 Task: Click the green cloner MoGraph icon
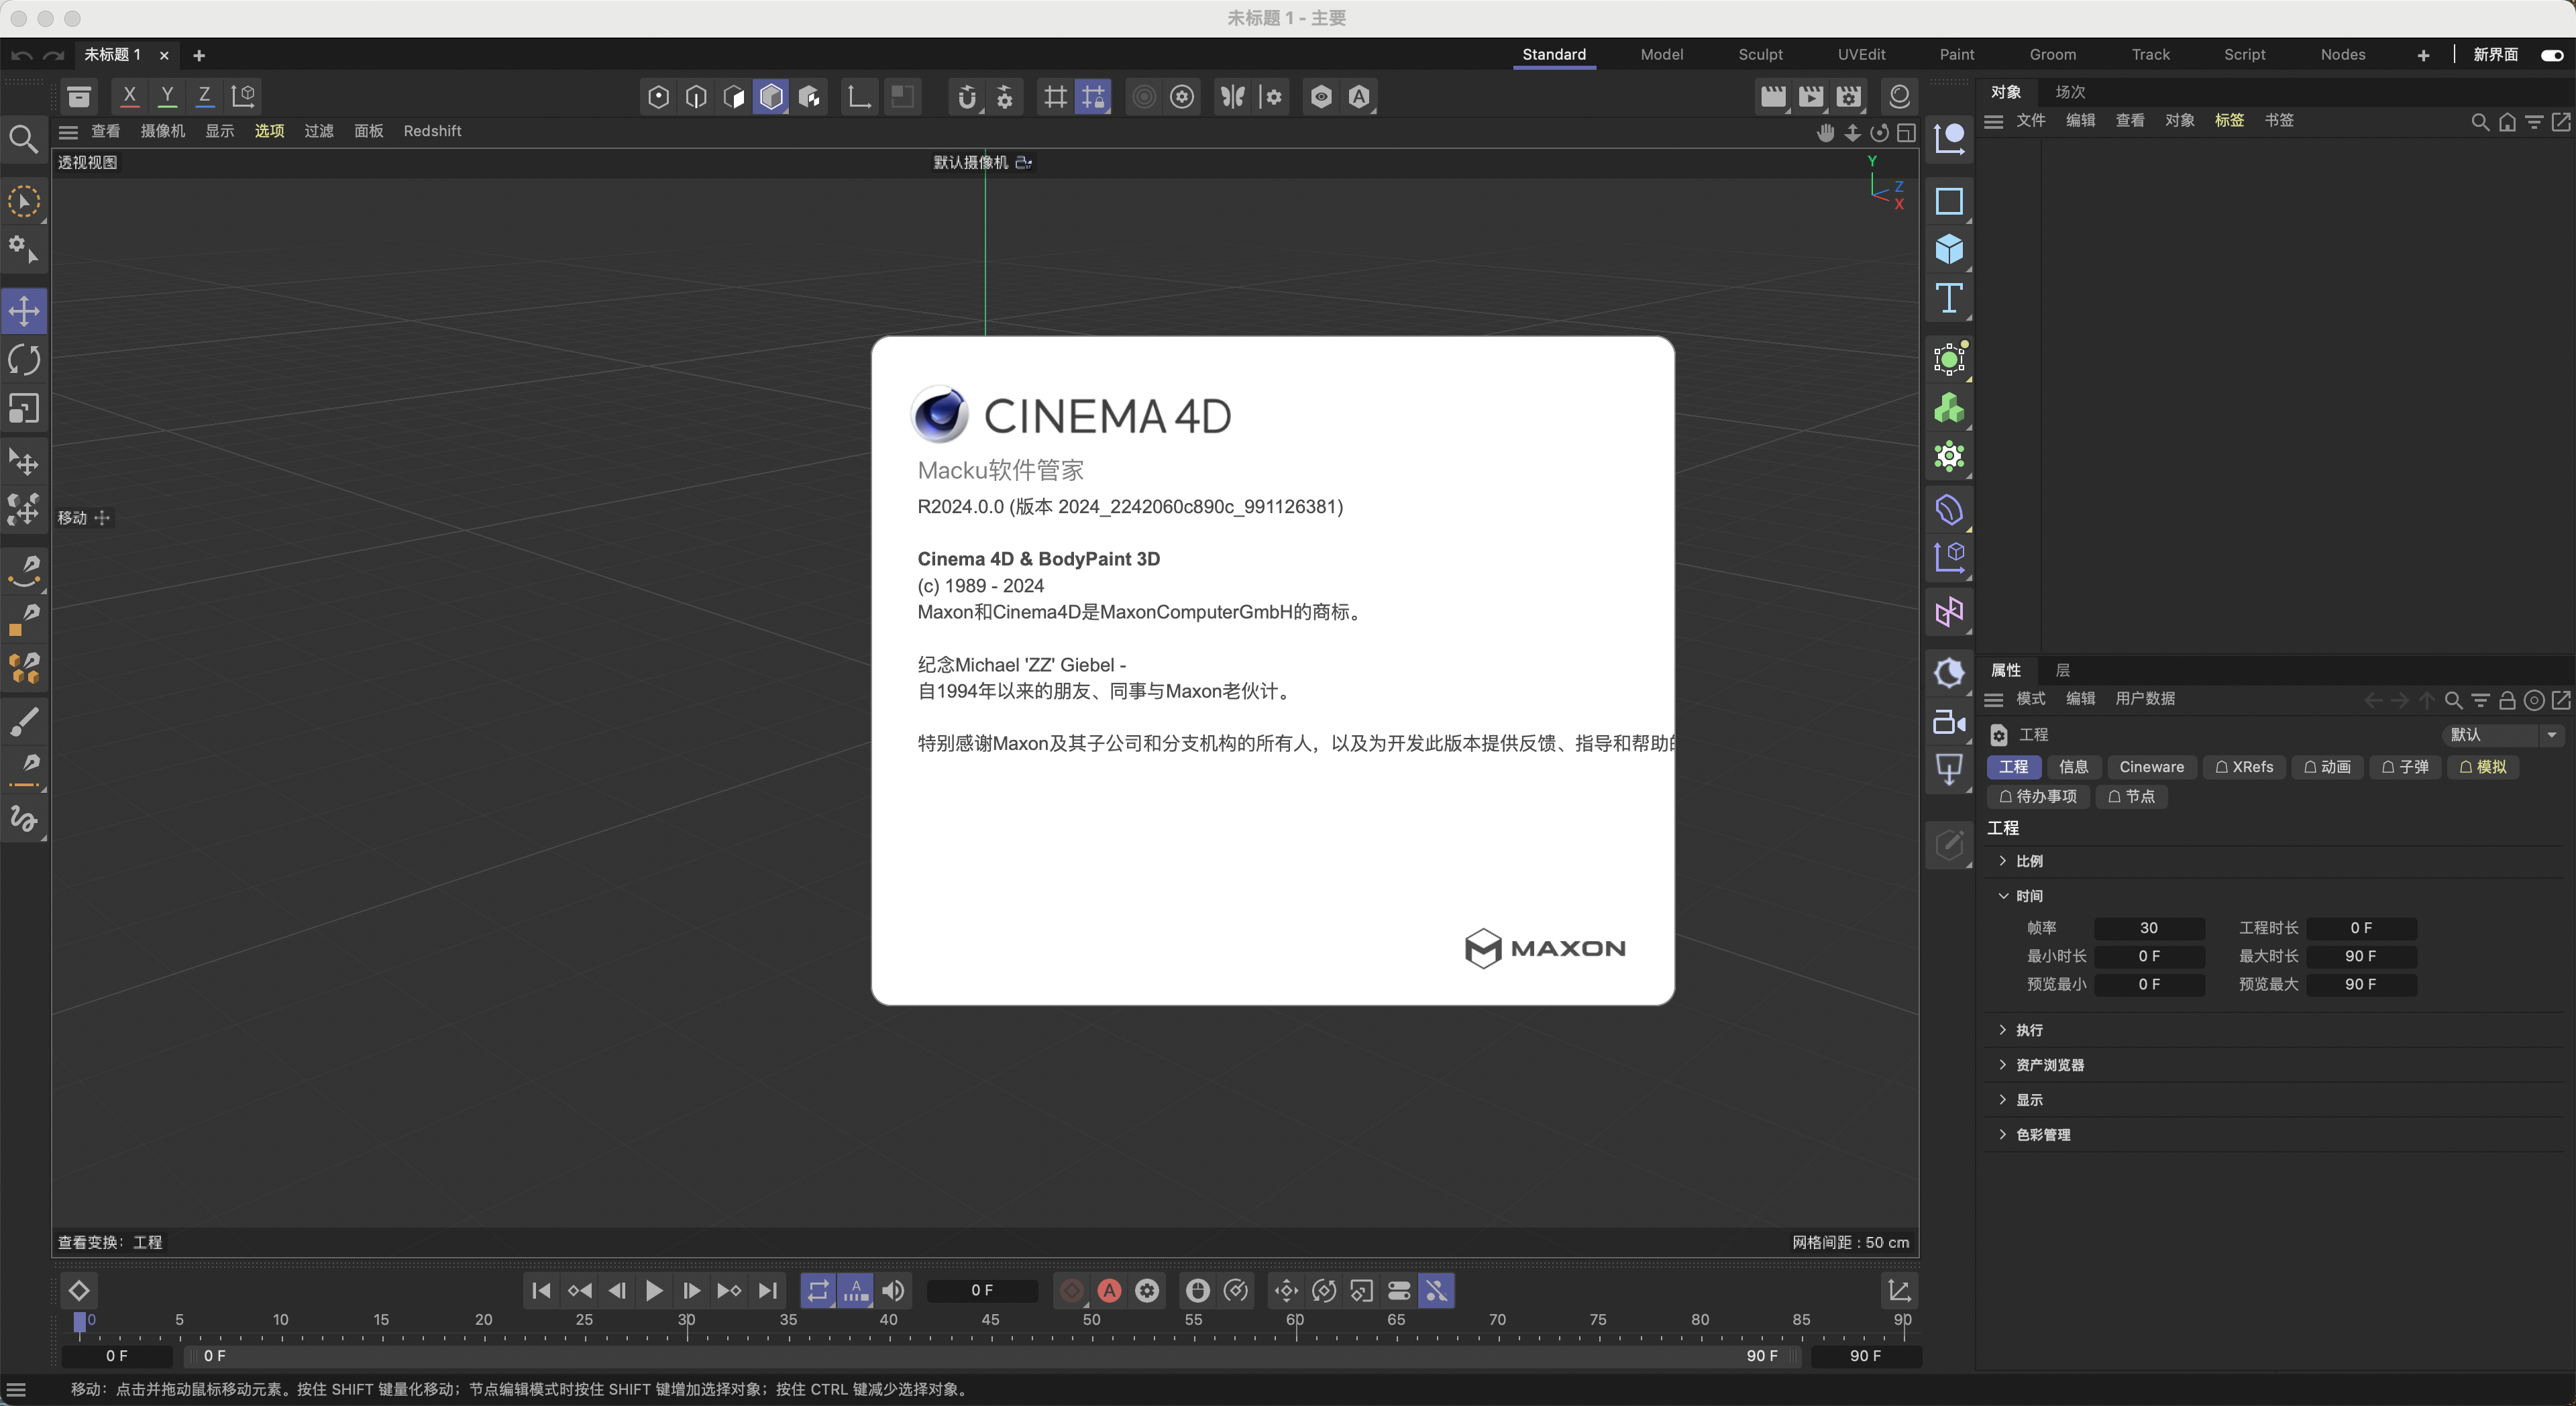coord(1949,408)
